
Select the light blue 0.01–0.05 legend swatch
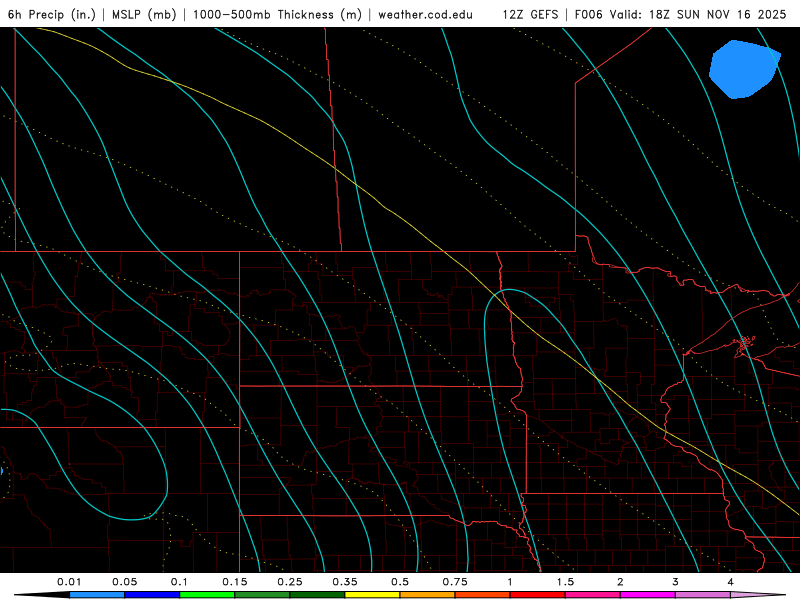(x=97, y=595)
